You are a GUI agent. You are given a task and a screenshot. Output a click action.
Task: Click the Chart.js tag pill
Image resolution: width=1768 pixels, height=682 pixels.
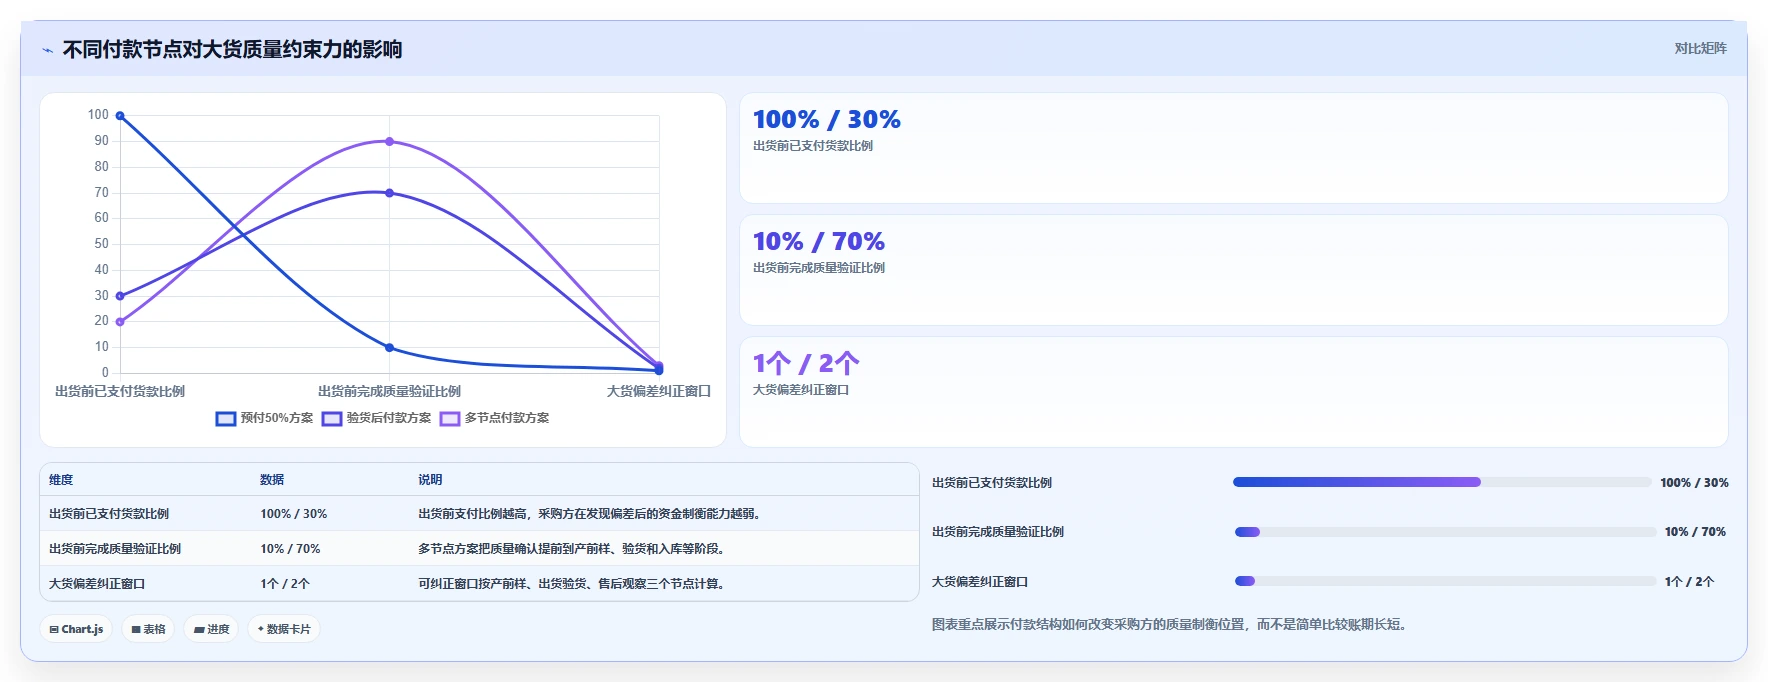pos(76,629)
